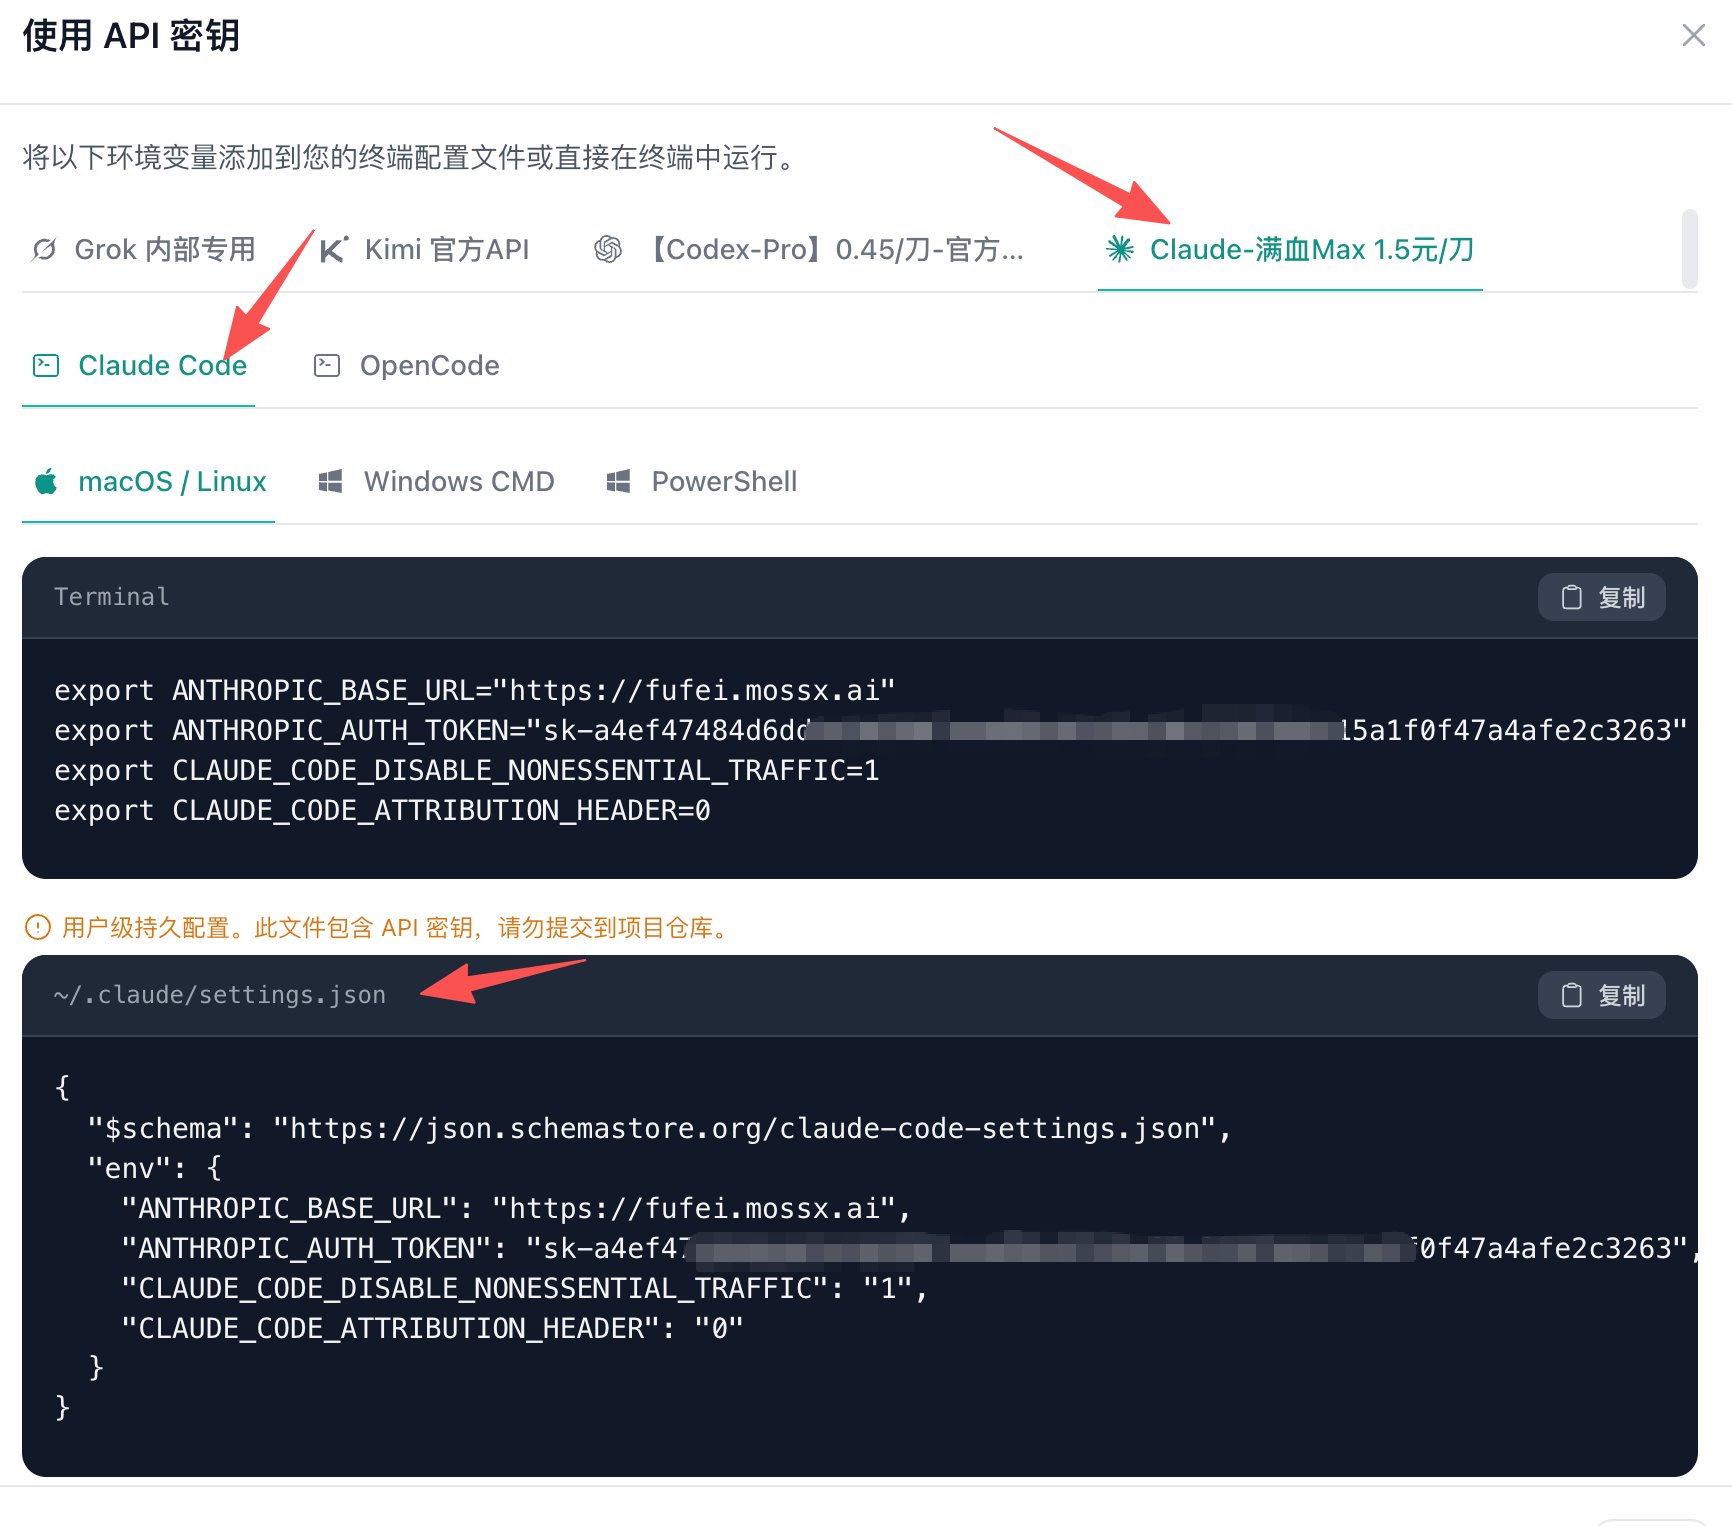1732x1526 pixels.
Task: Click the 使用 API 密钥 dialog title
Action: 131,36
